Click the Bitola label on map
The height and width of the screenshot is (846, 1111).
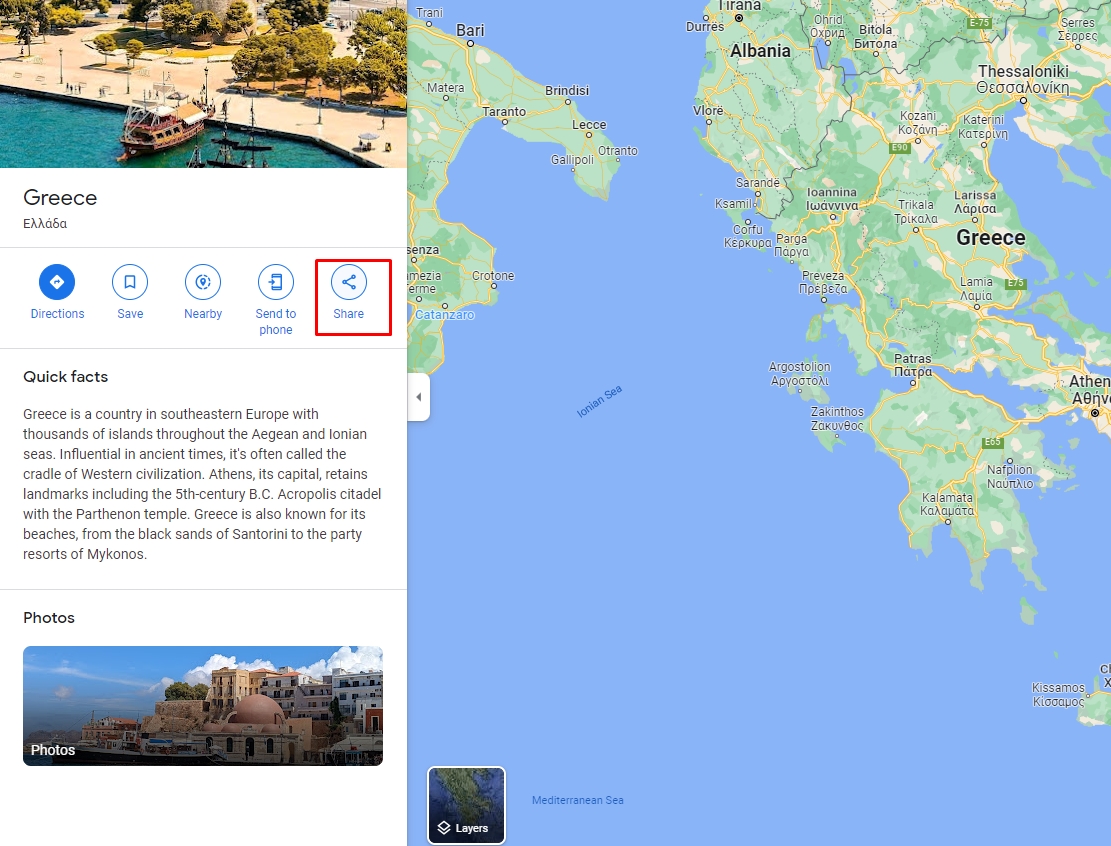[x=876, y=36]
